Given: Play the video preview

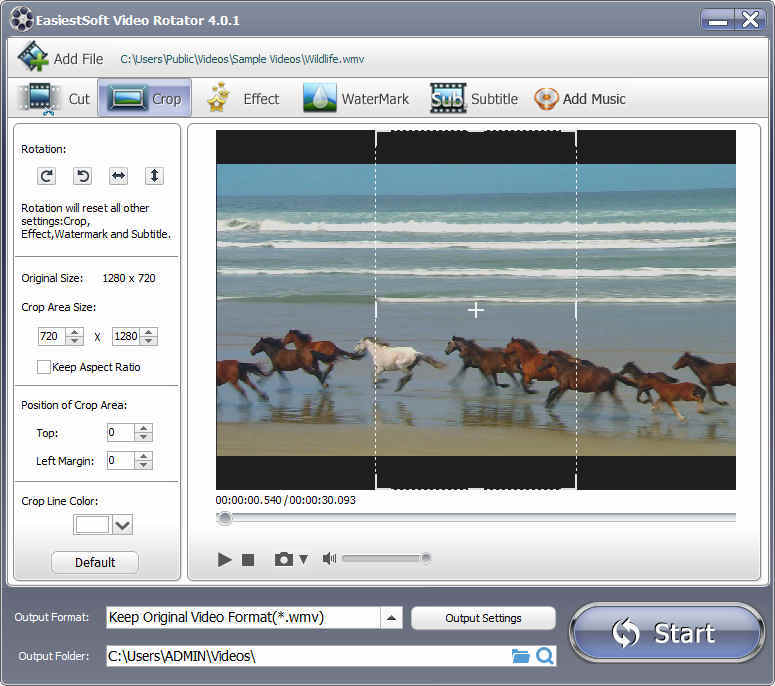Looking at the screenshot, I should (224, 559).
